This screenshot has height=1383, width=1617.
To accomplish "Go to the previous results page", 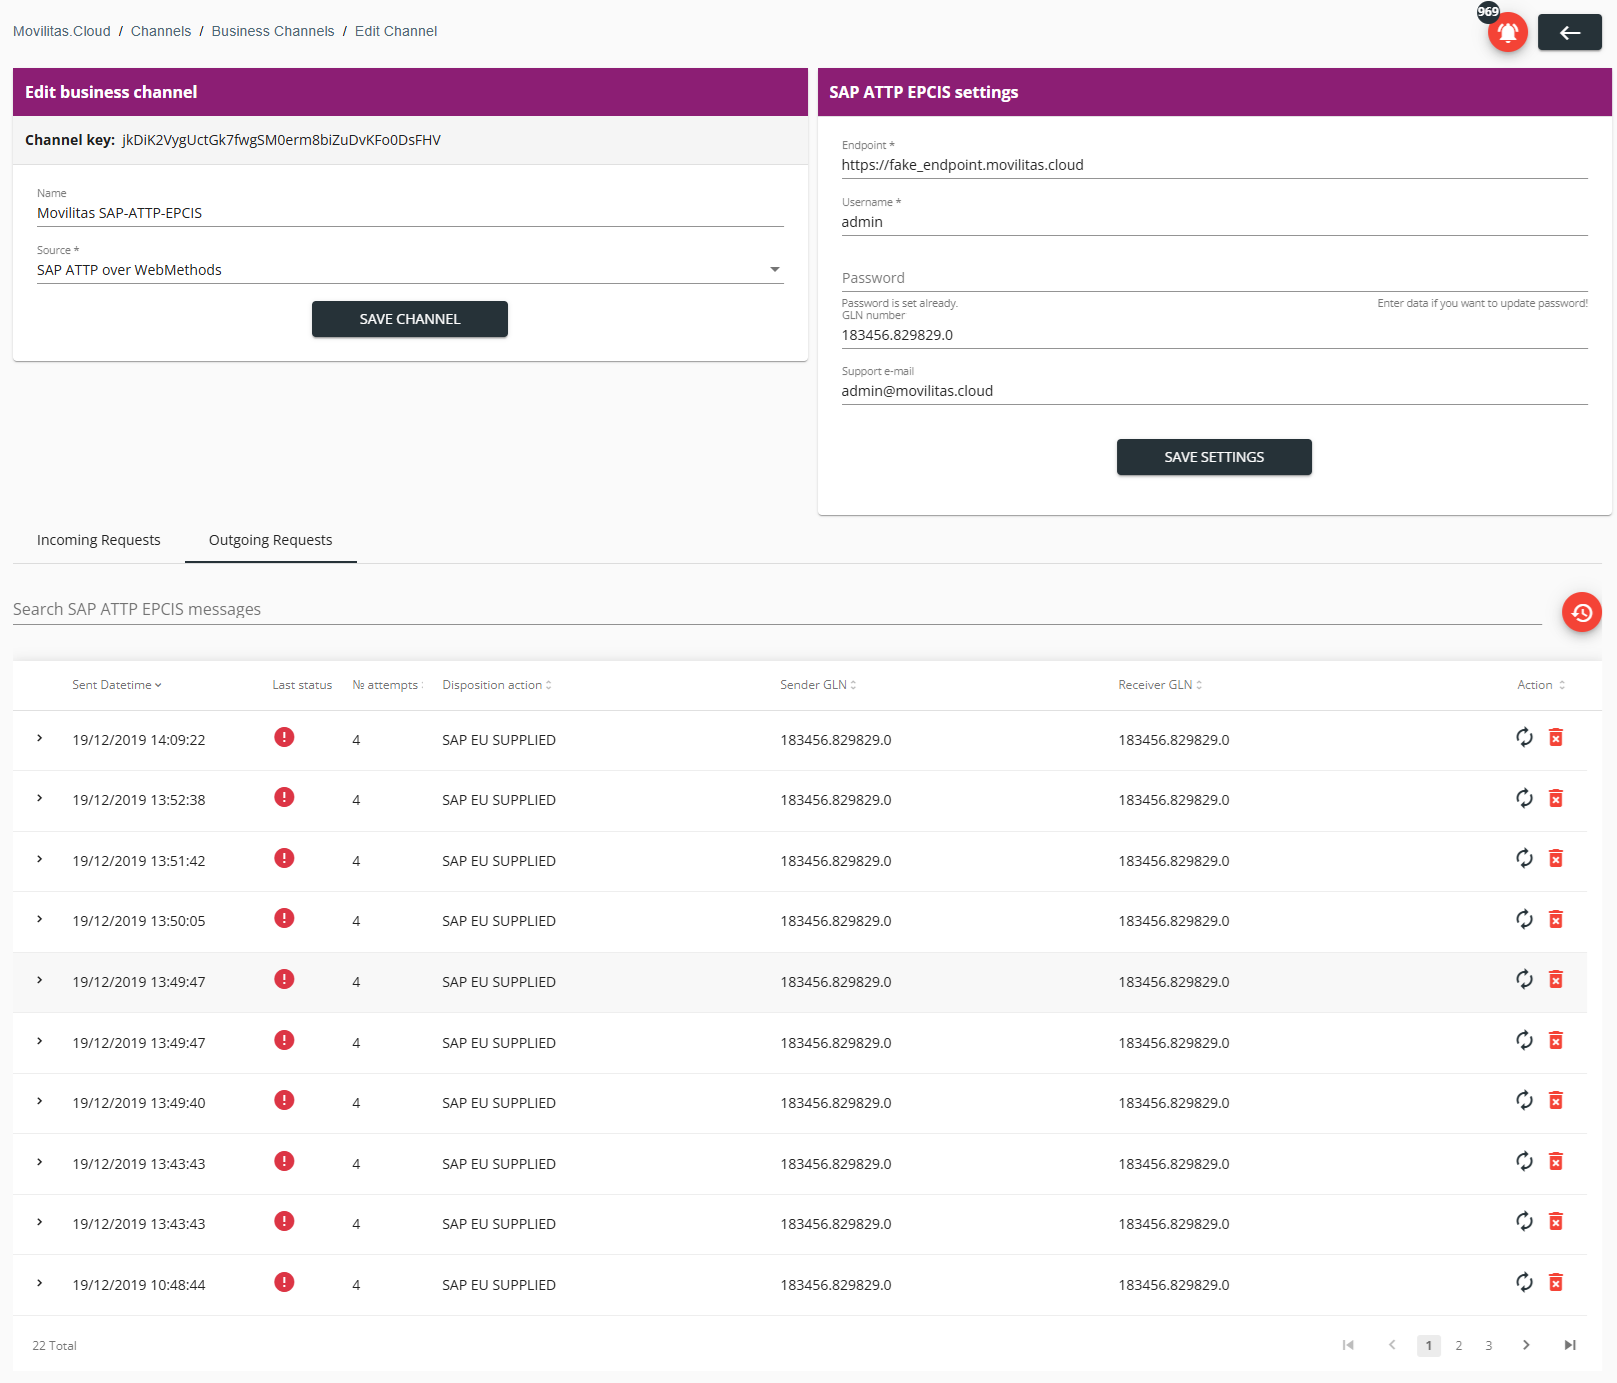I will click(1392, 1345).
